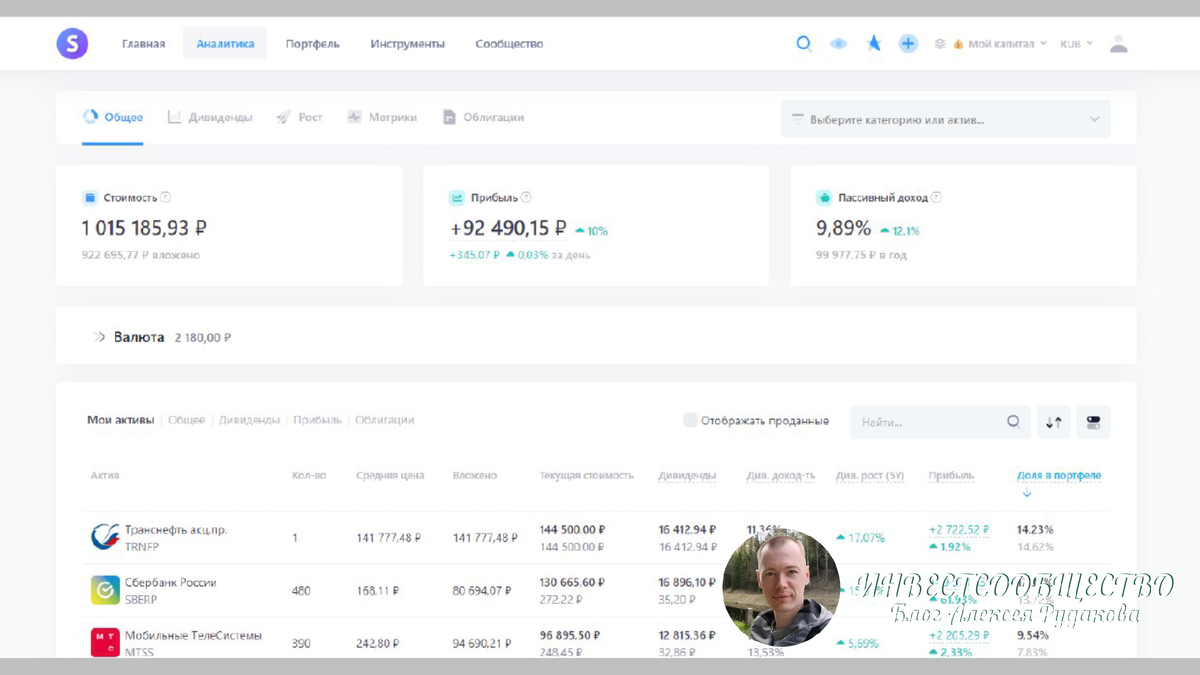This screenshot has width=1200, height=675.
Task: Sort by Доля в портфеле column
Action: [1059, 475]
